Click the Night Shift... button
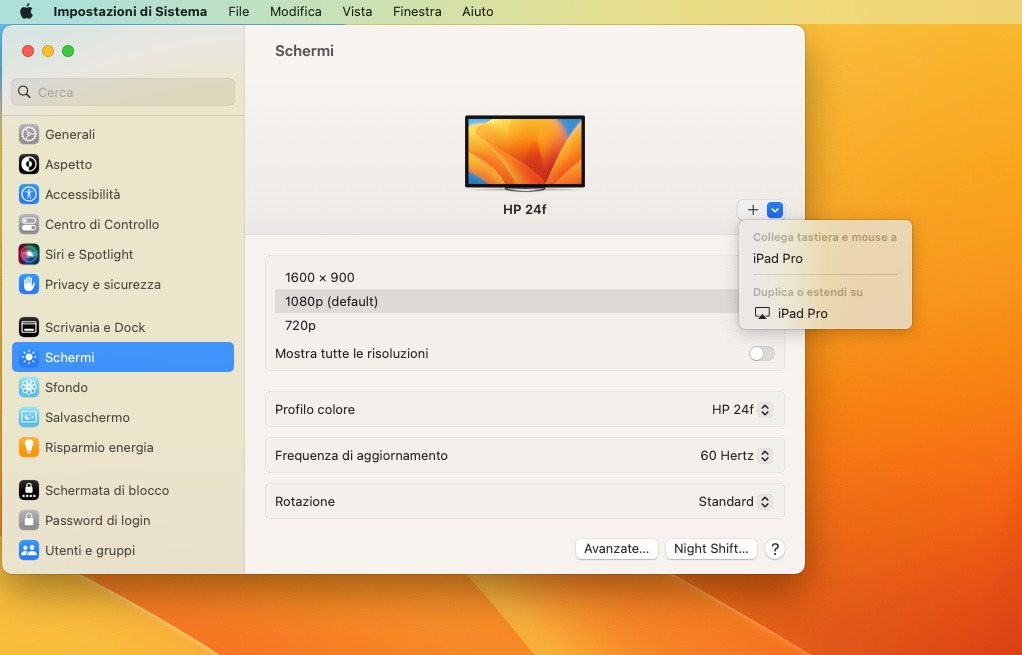Screen dimensions: 1022x655 [710, 548]
